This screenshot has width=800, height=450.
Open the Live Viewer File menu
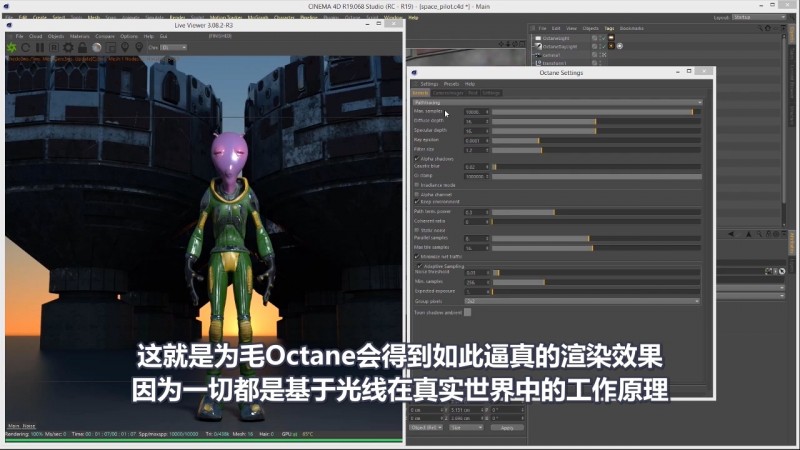(19, 36)
